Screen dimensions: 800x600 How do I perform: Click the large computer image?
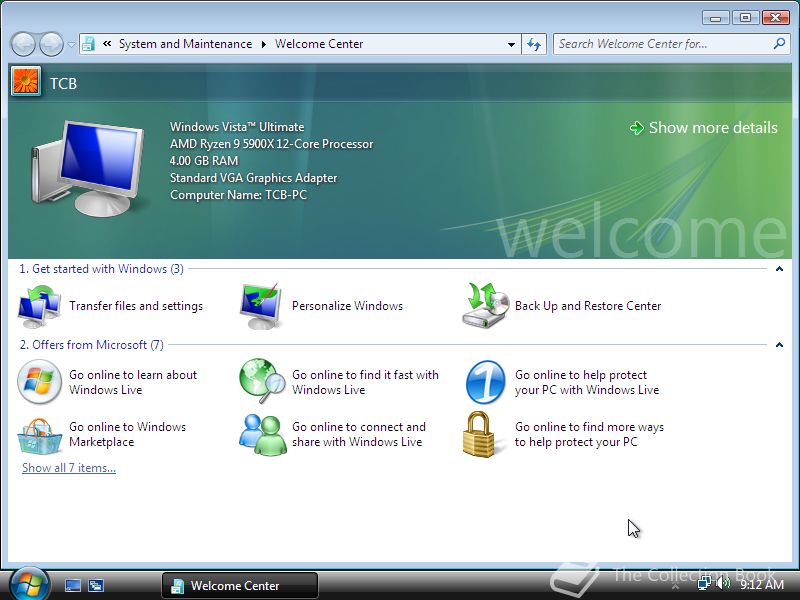tap(88, 168)
